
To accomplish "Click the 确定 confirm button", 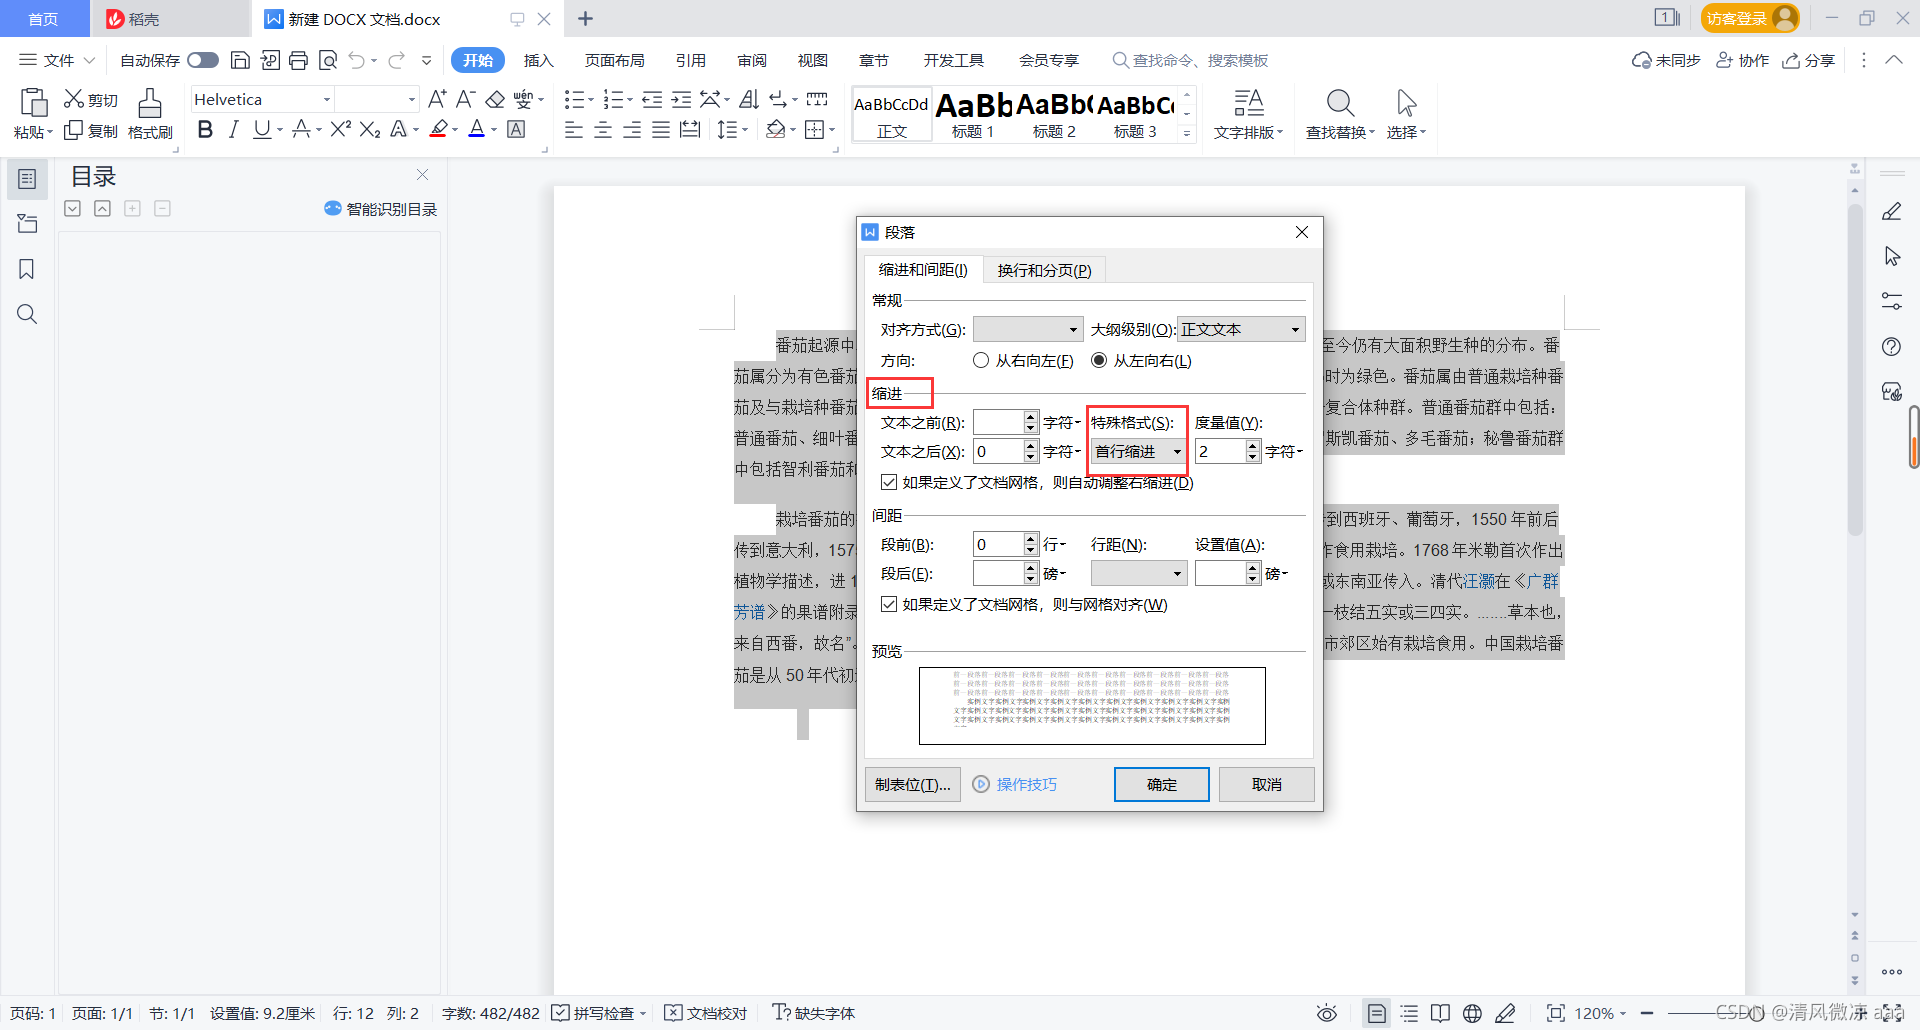I will pyautogui.click(x=1161, y=784).
